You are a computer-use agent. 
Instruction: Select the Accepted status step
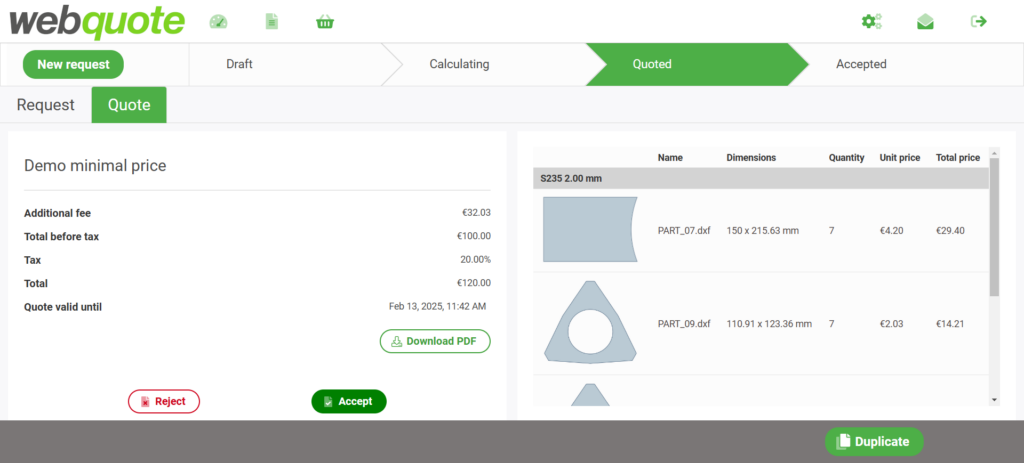coord(861,64)
